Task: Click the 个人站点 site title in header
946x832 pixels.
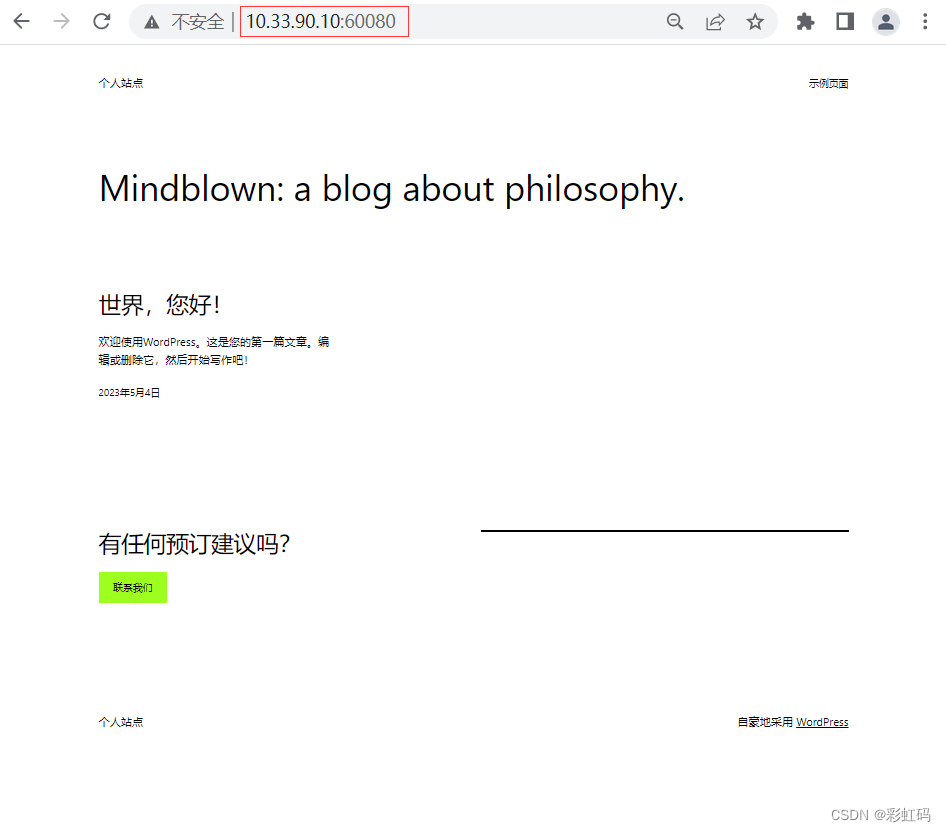Action: 121,83
